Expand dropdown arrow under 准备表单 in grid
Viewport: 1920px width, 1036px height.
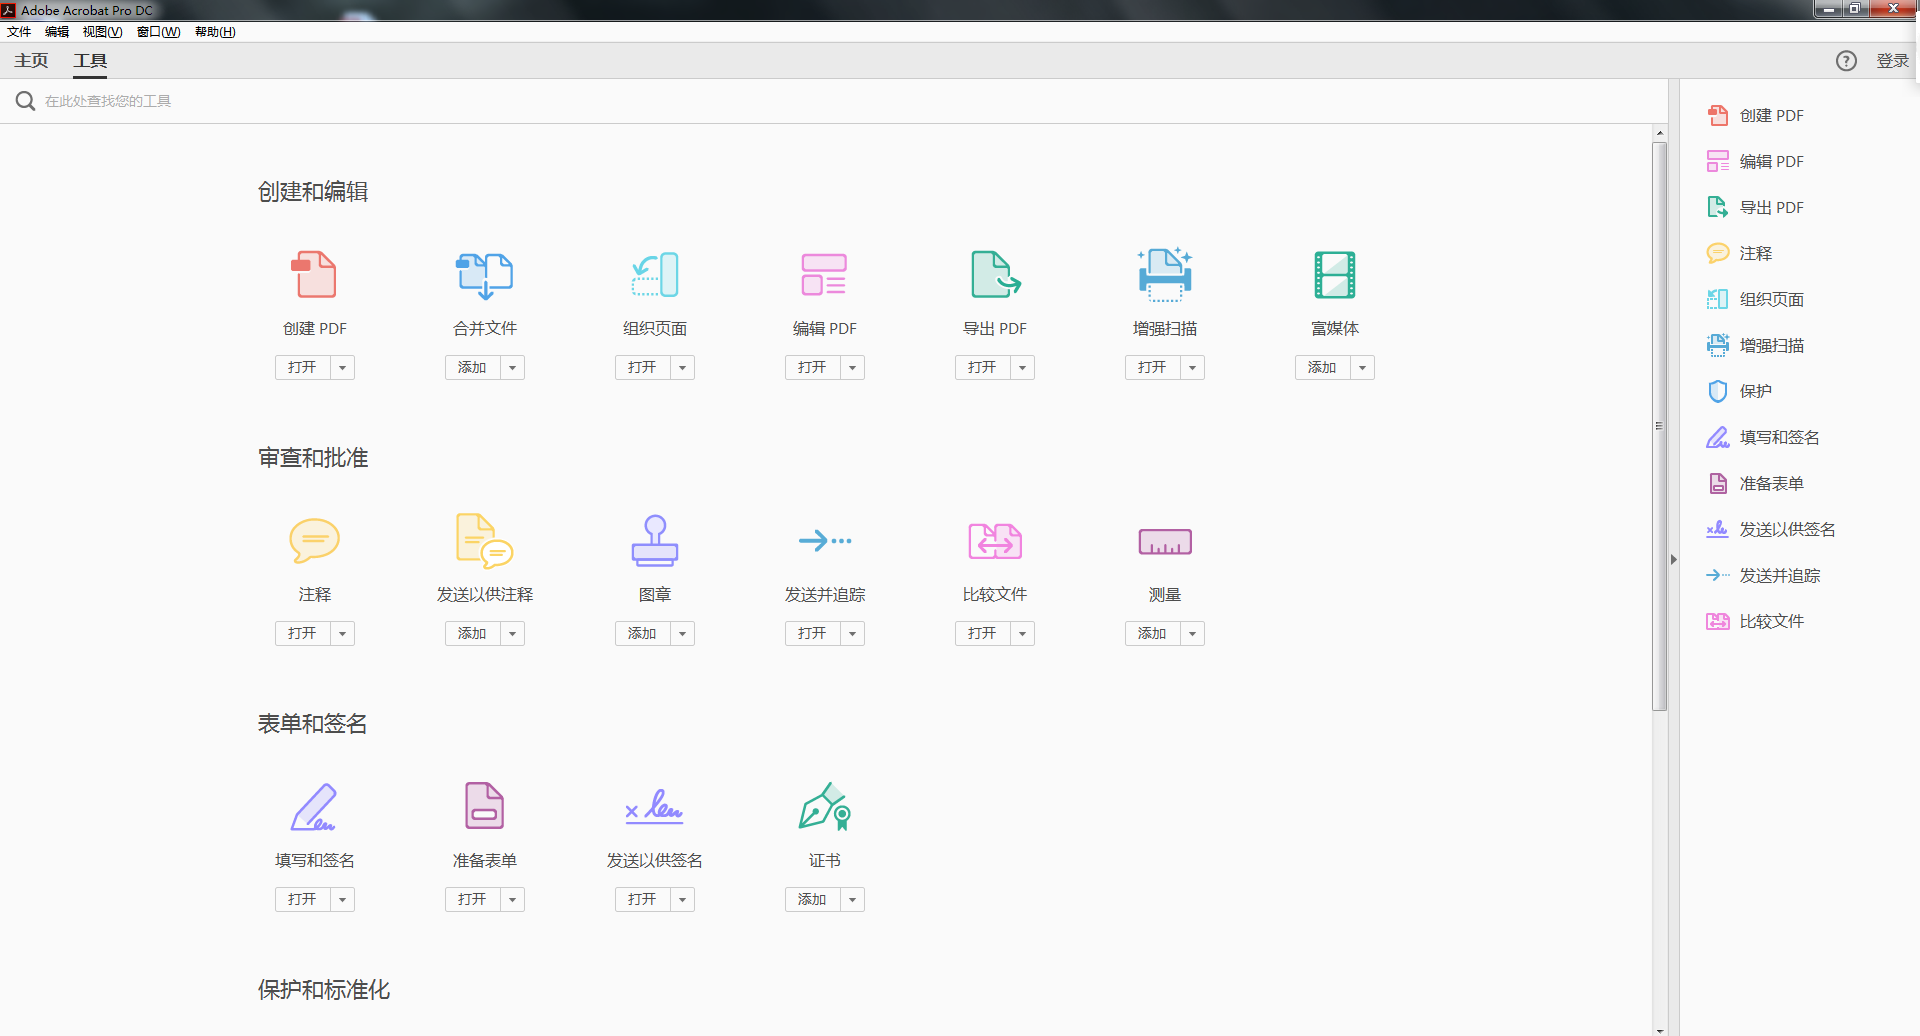pyautogui.click(x=512, y=899)
